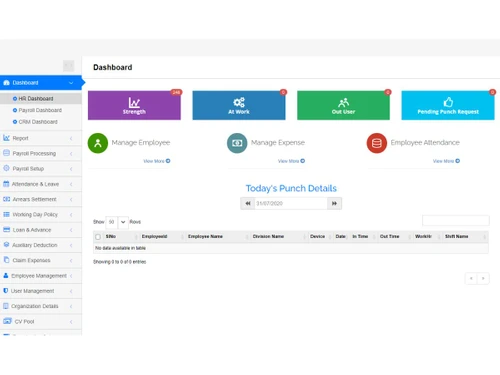Screen dimensions: 500x375
Task: Click the Employee Management person icon
Action: click(6, 275)
